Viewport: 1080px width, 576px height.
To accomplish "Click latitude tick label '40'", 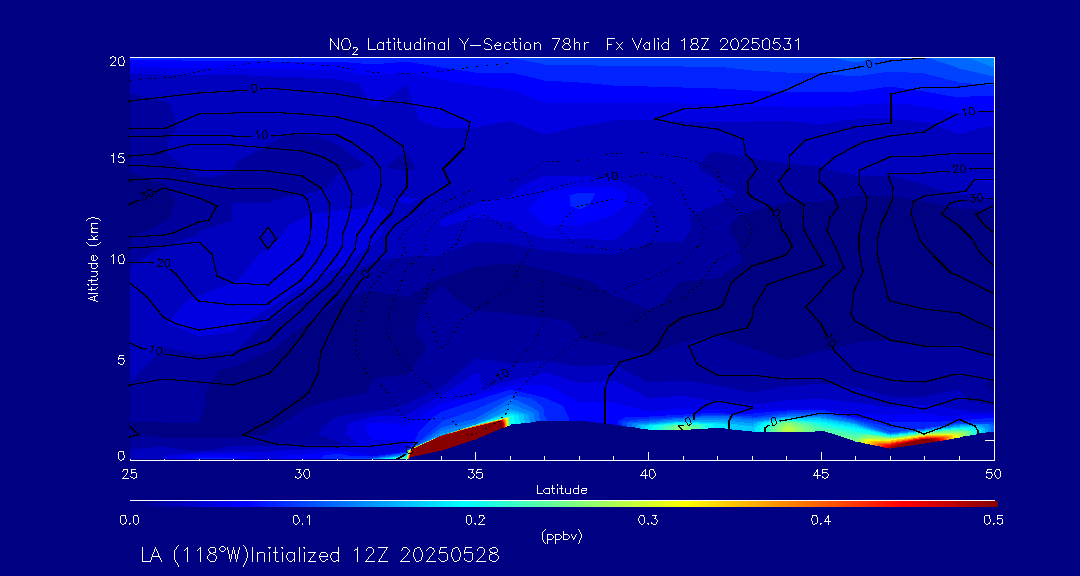I will (x=648, y=473).
